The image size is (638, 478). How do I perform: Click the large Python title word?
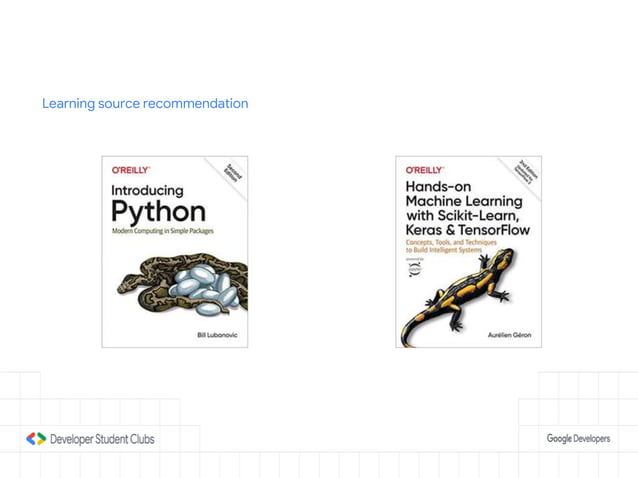coord(159,212)
